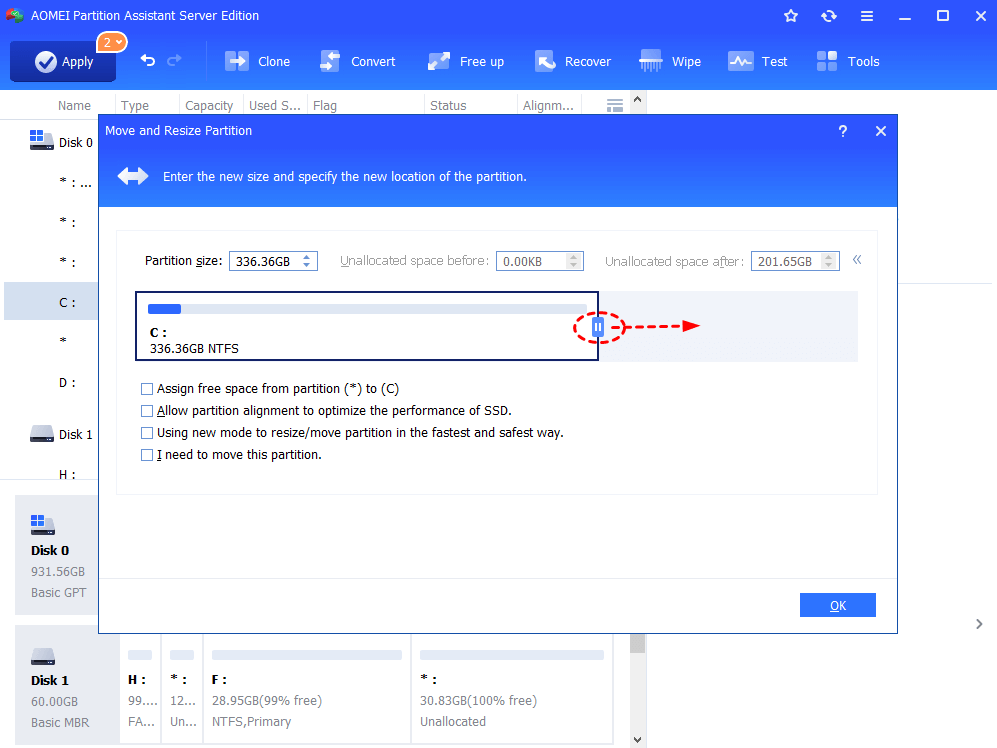Click the Name column header
Viewport: 997px width, 748px height.
(74, 106)
